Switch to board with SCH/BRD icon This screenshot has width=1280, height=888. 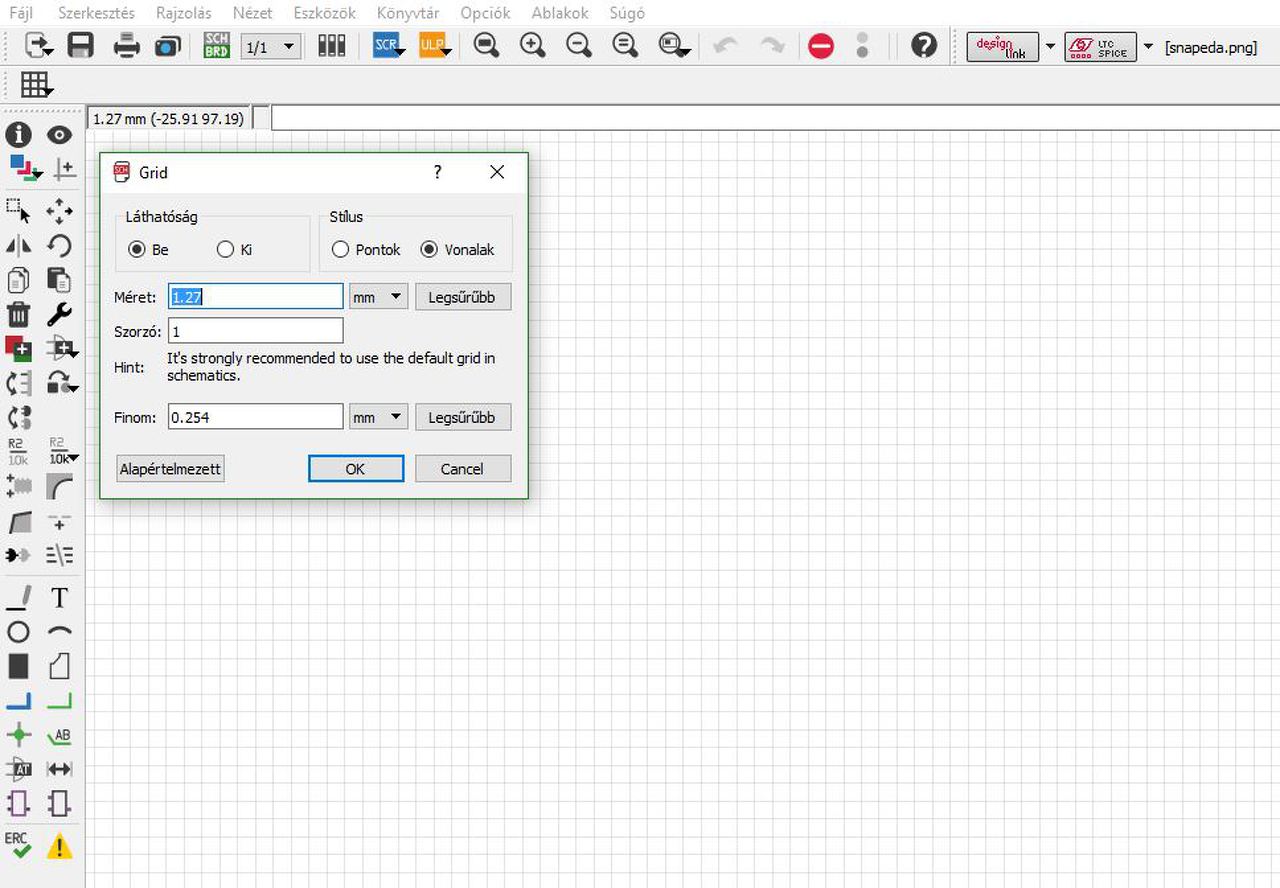(x=217, y=46)
